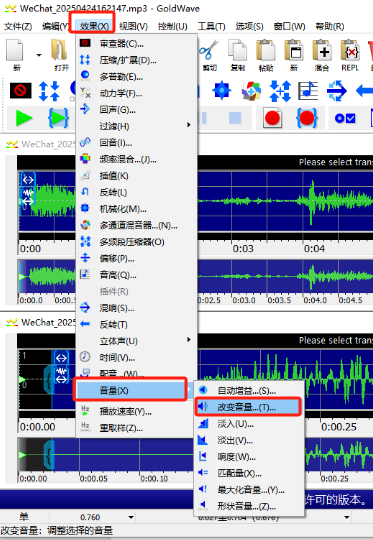The image size is (373, 540).
Task: Choose 淡入(U)... fade in entry
Action: 249,424
